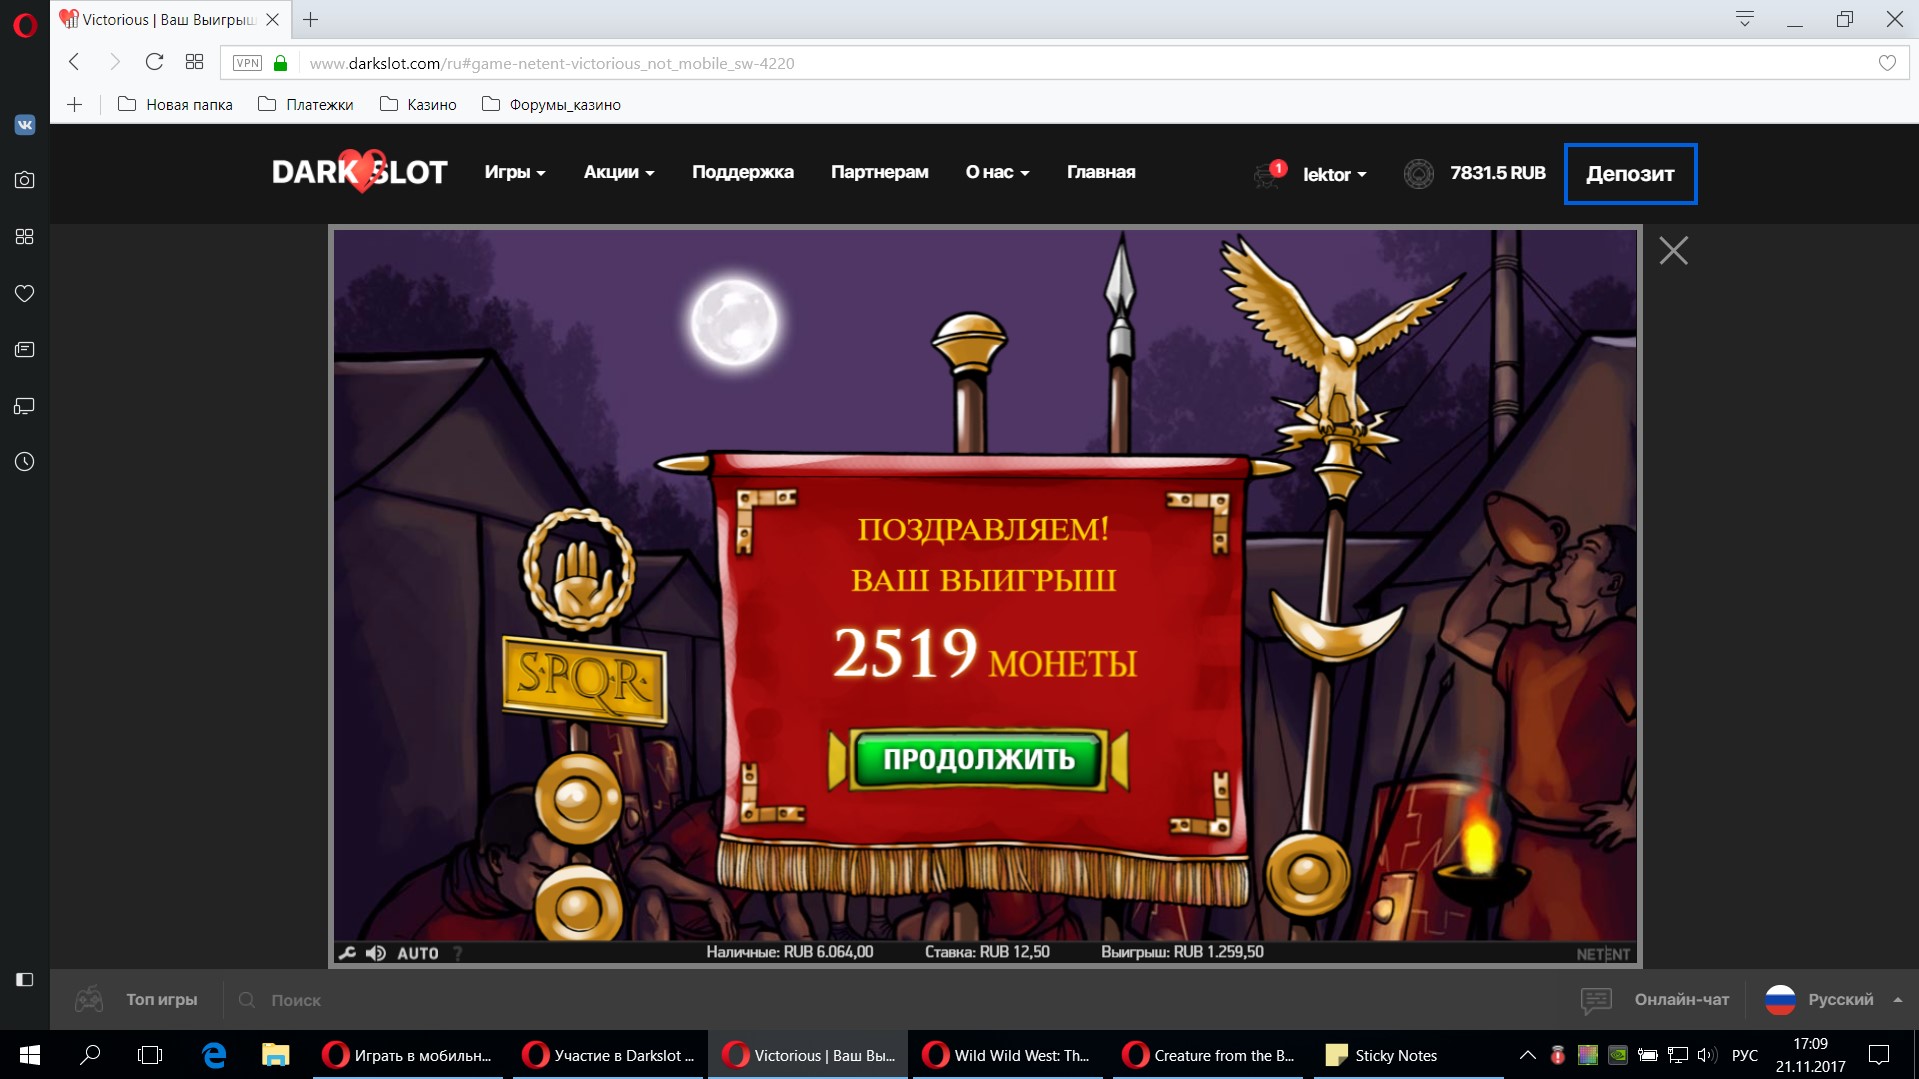Screen dimensions: 1919x1079
Task: Expand the lektor account dropdown
Action: pyautogui.click(x=1334, y=174)
